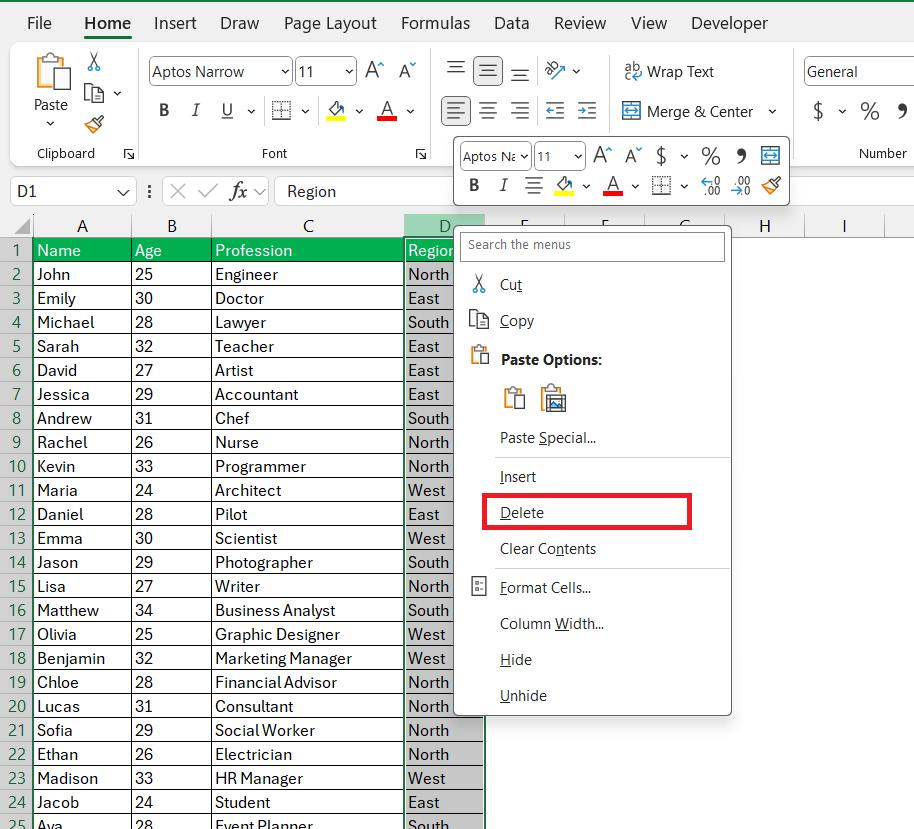This screenshot has width=914, height=829.
Task: Click Increase Indent icon in Alignment group
Action: (x=587, y=111)
